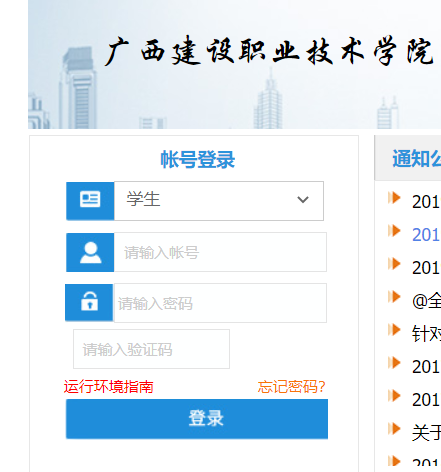Click the blue 登录 button
This screenshot has width=441, height=472.
197,419
